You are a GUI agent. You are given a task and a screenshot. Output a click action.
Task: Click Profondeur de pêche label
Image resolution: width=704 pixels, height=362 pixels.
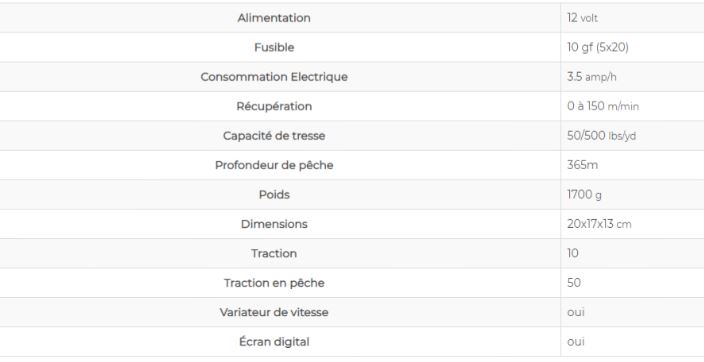(274, 165)
